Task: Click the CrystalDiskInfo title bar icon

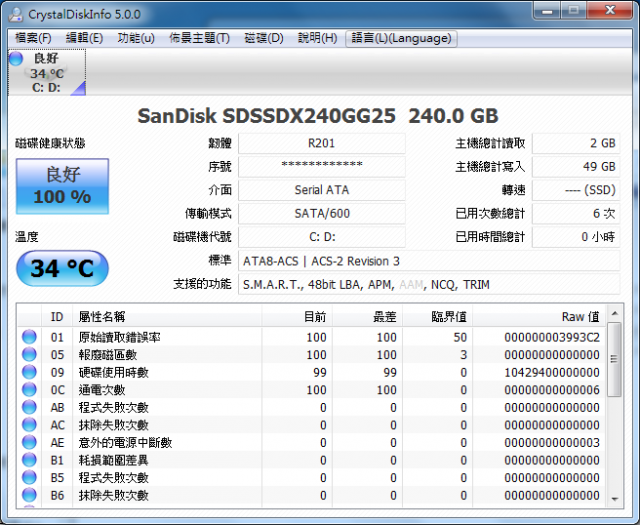Action: click(16, 14)
